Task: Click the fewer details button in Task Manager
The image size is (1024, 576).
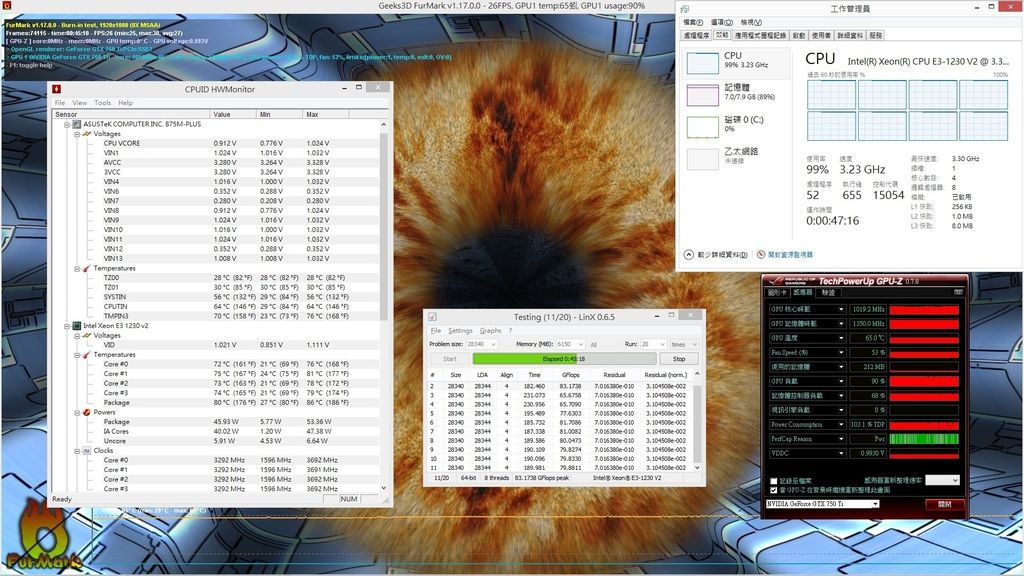Action: [716, 255]
